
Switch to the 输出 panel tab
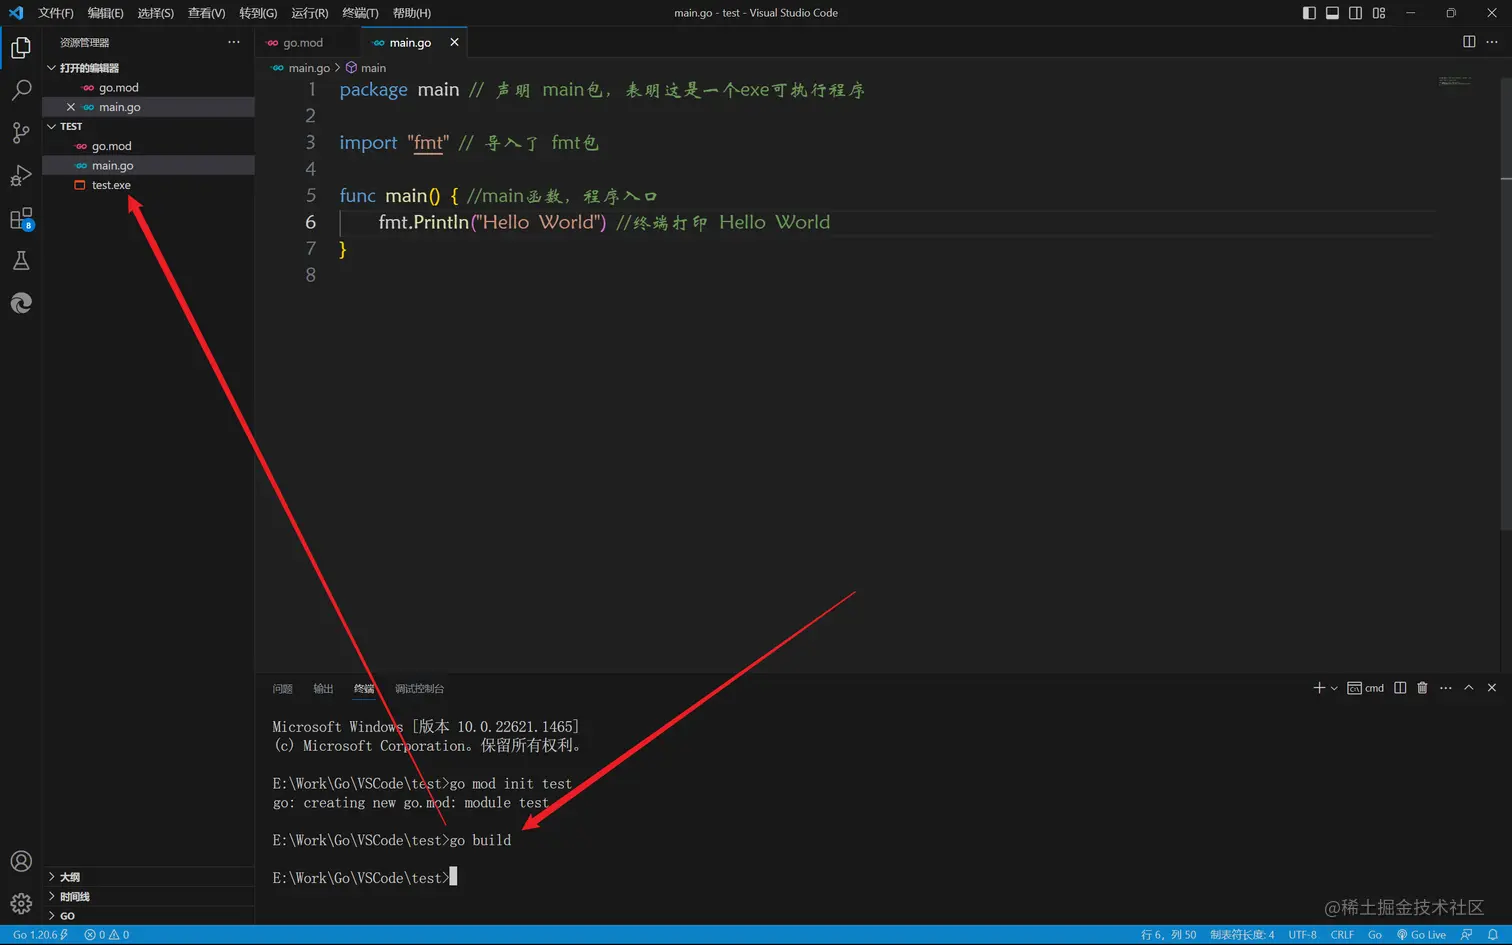pos(323,689)
